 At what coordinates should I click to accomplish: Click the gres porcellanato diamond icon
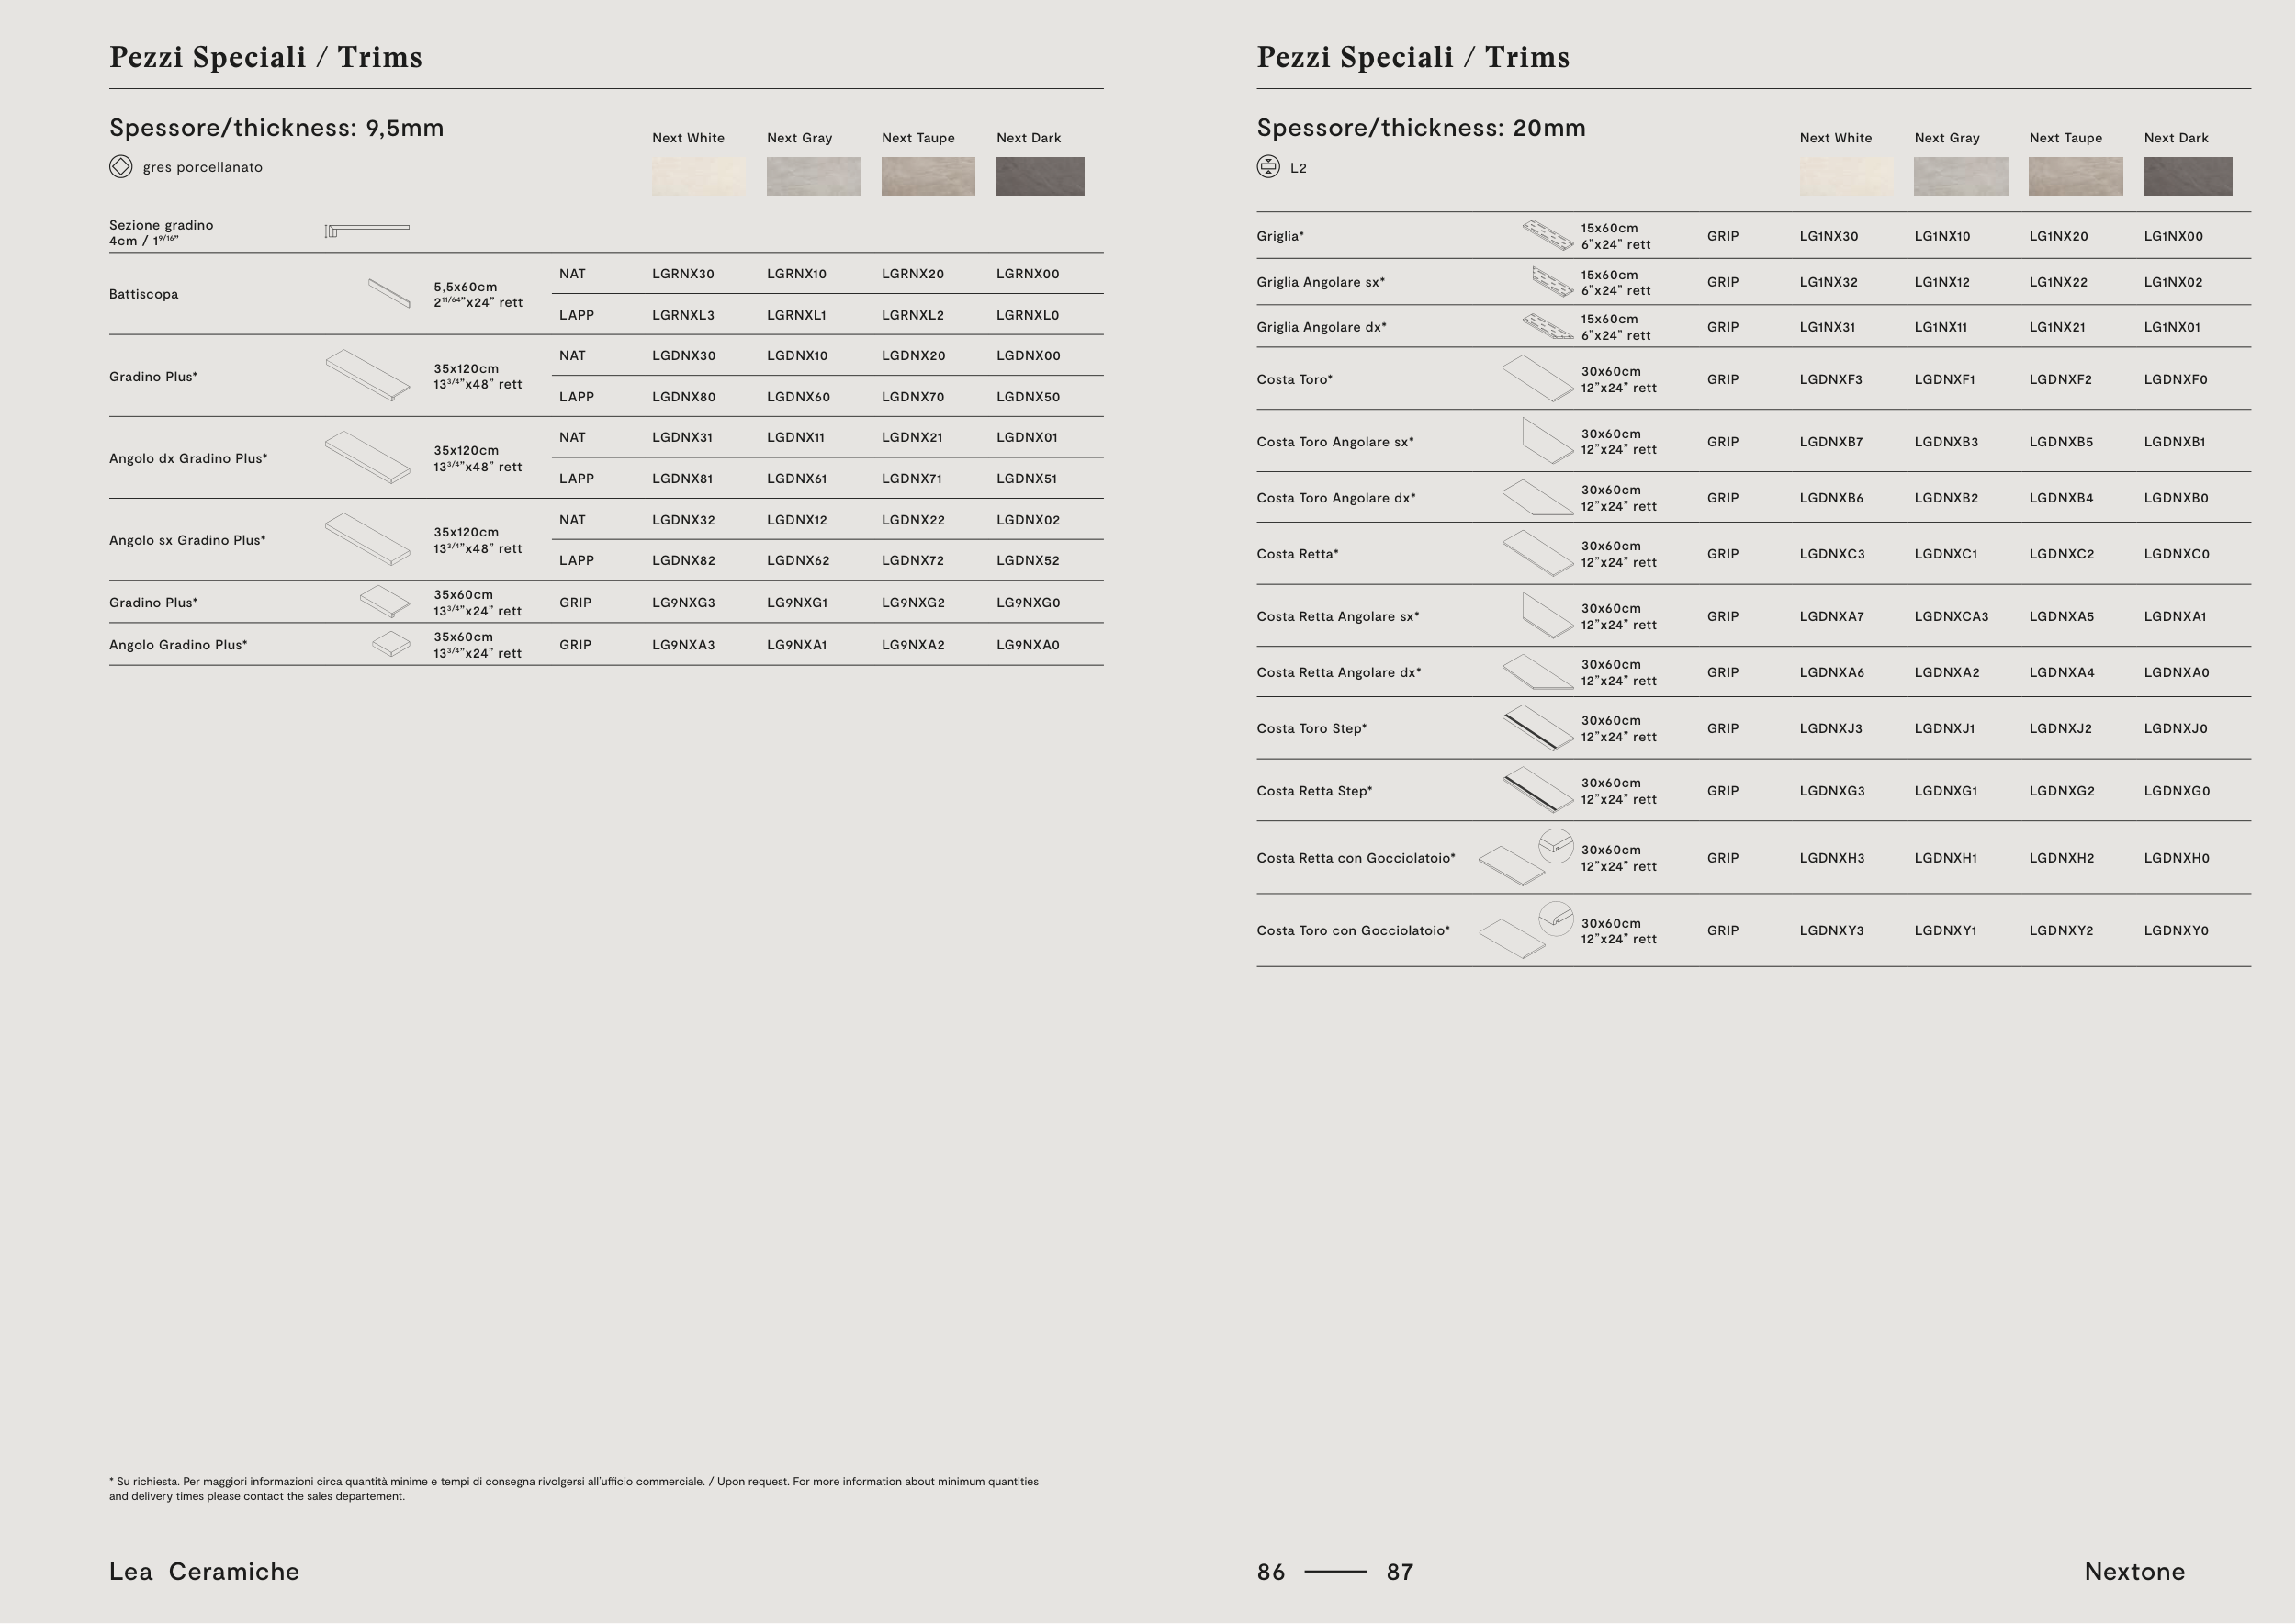[120, 167]
